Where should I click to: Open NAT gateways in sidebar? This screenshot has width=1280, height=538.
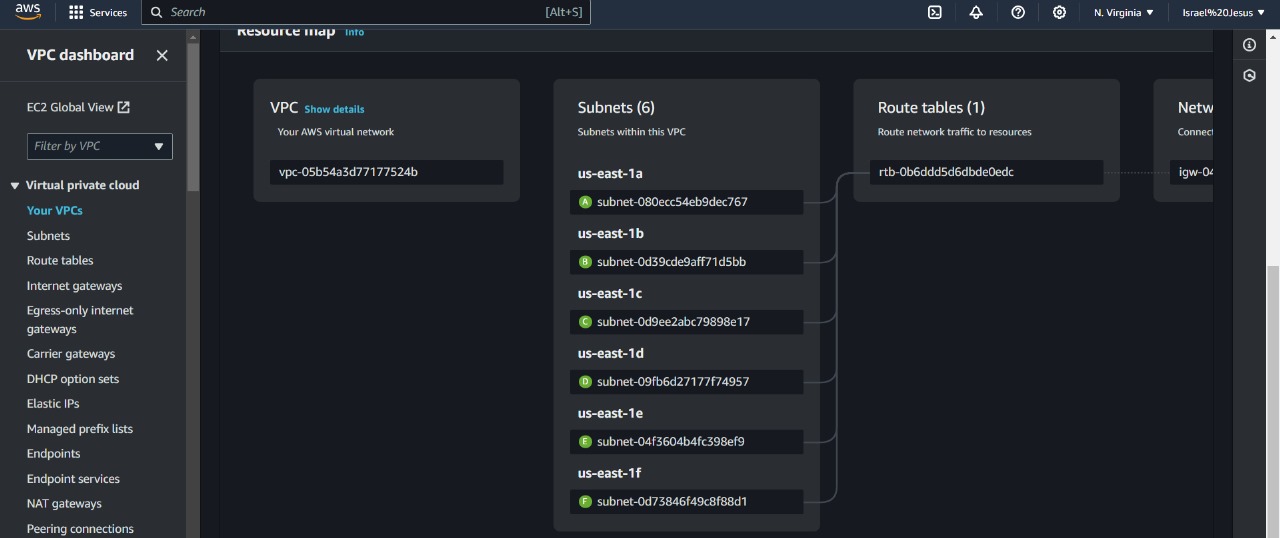pos(64,503)
